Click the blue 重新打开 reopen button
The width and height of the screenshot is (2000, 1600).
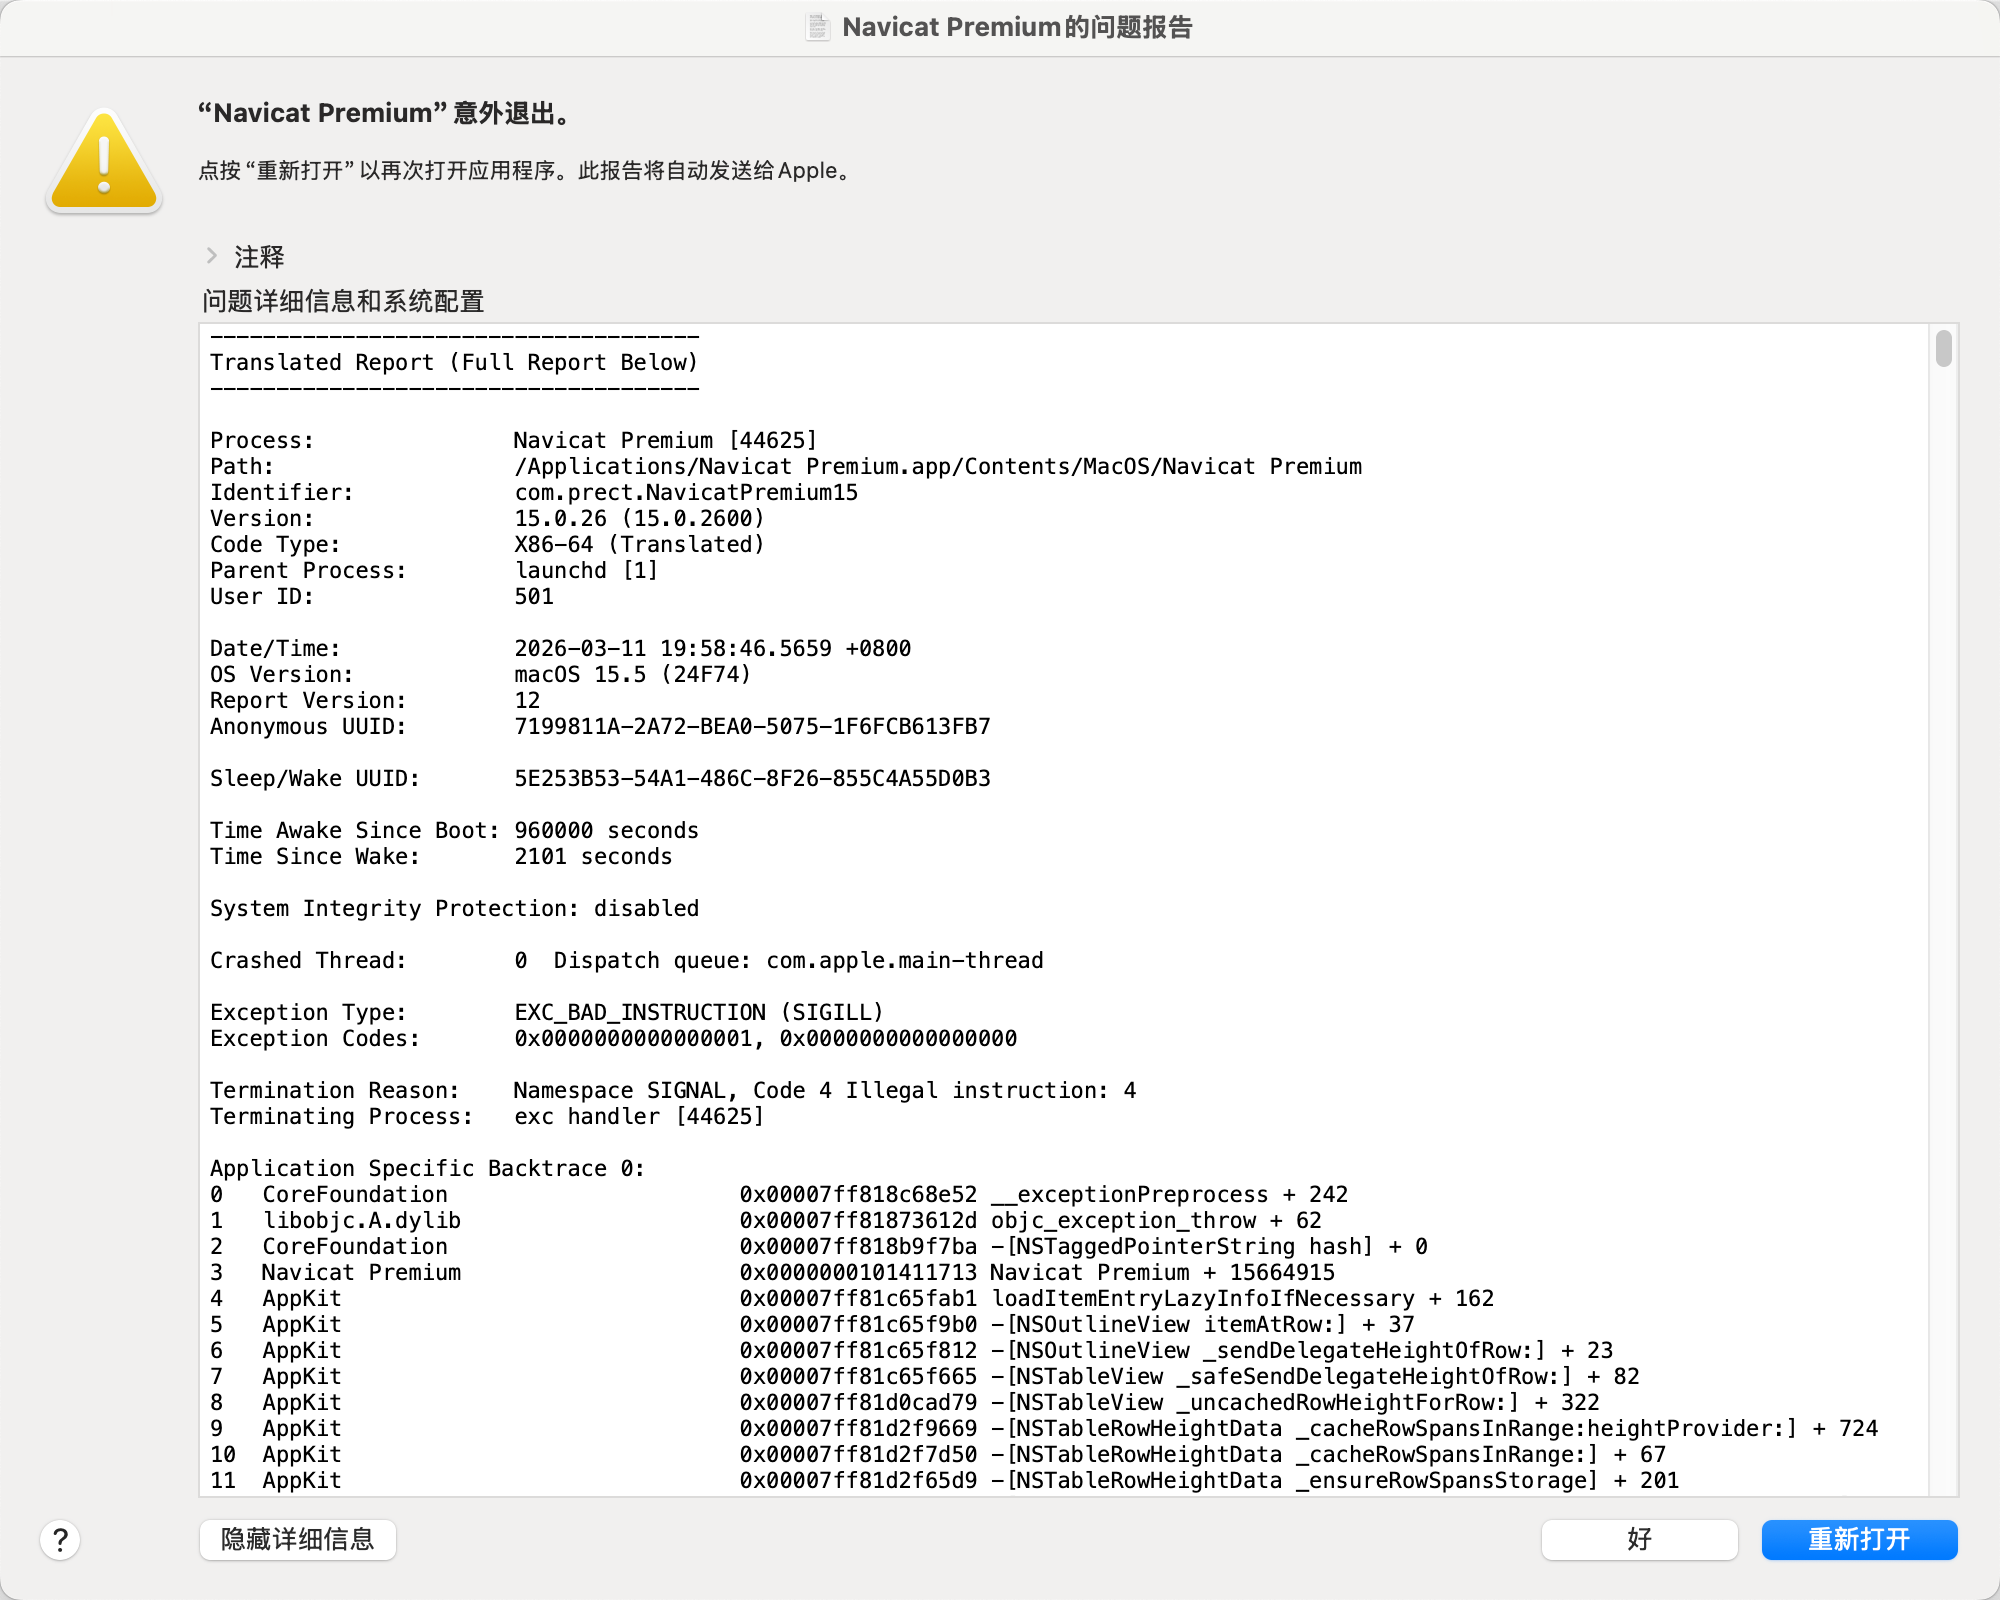click(x=1858, y=1539)
